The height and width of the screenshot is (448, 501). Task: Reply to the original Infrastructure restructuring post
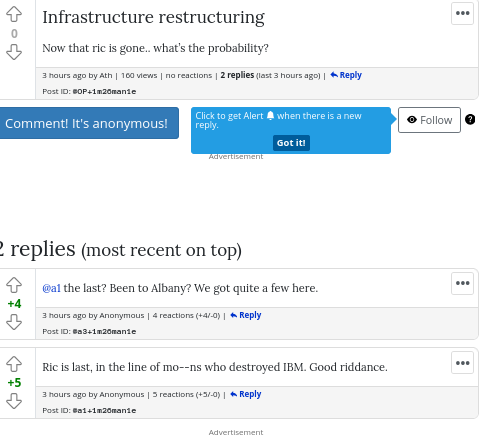(x=346, y=75)
